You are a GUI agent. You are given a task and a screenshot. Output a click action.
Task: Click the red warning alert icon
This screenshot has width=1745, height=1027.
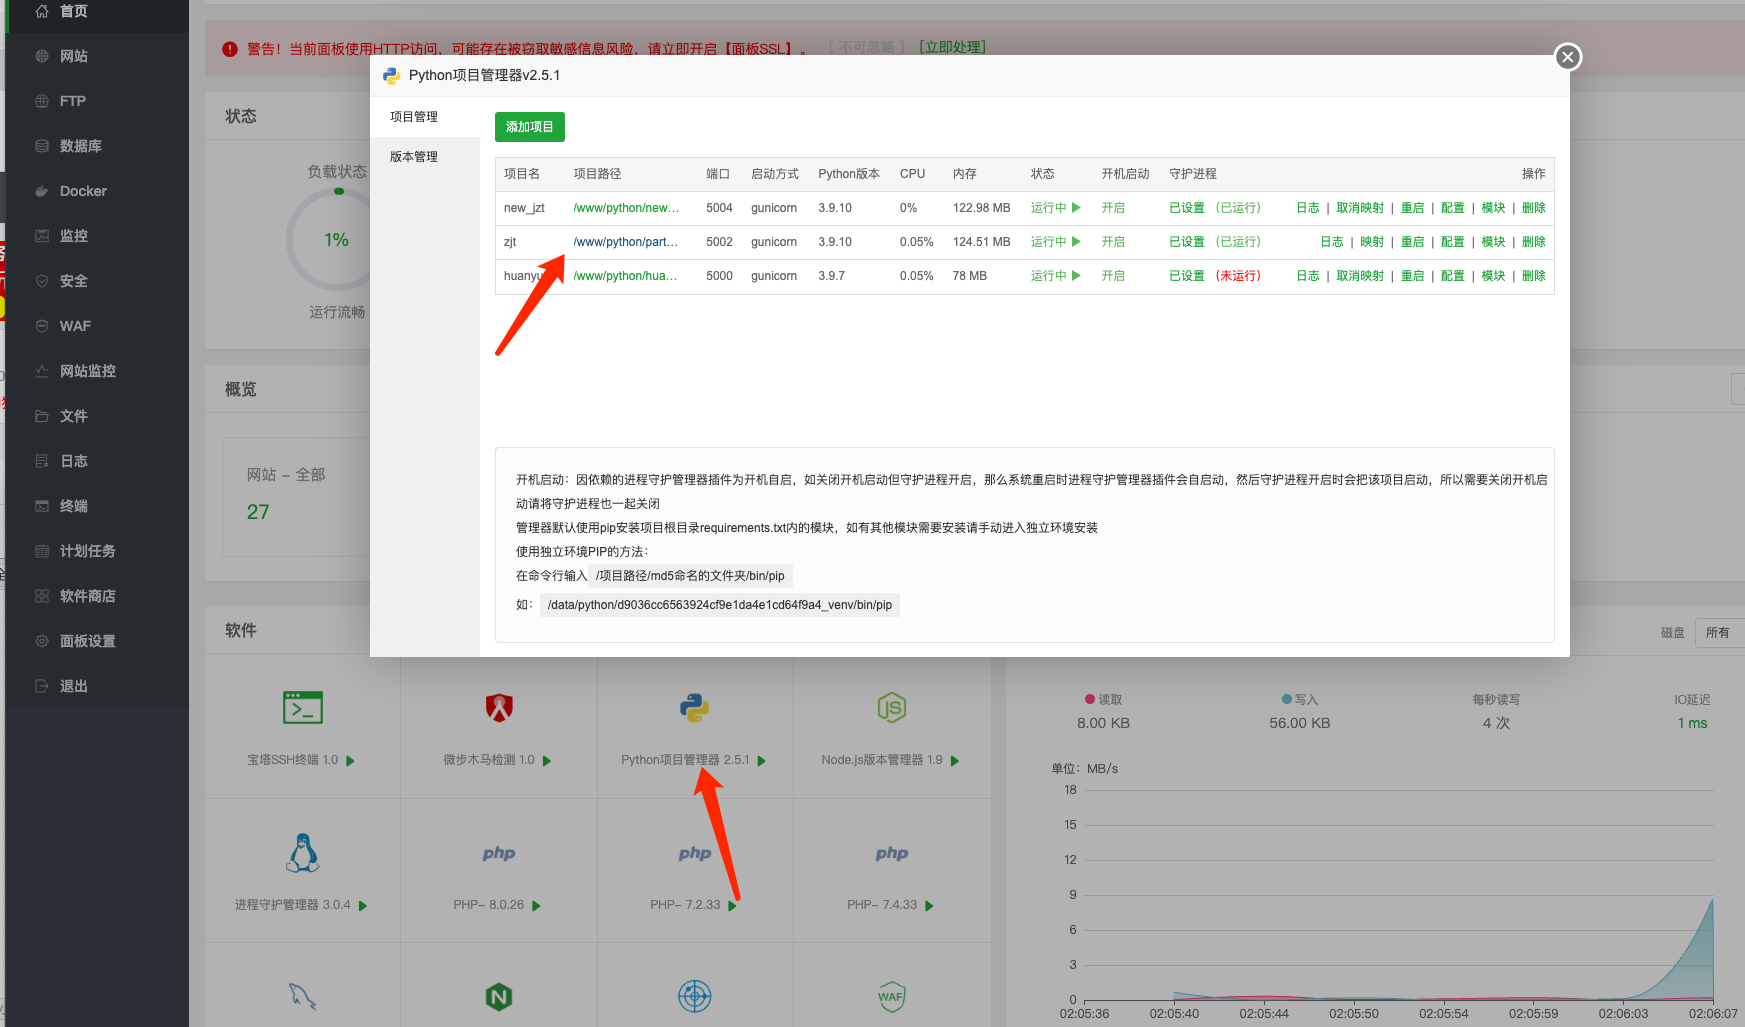[x=230, y=49]
